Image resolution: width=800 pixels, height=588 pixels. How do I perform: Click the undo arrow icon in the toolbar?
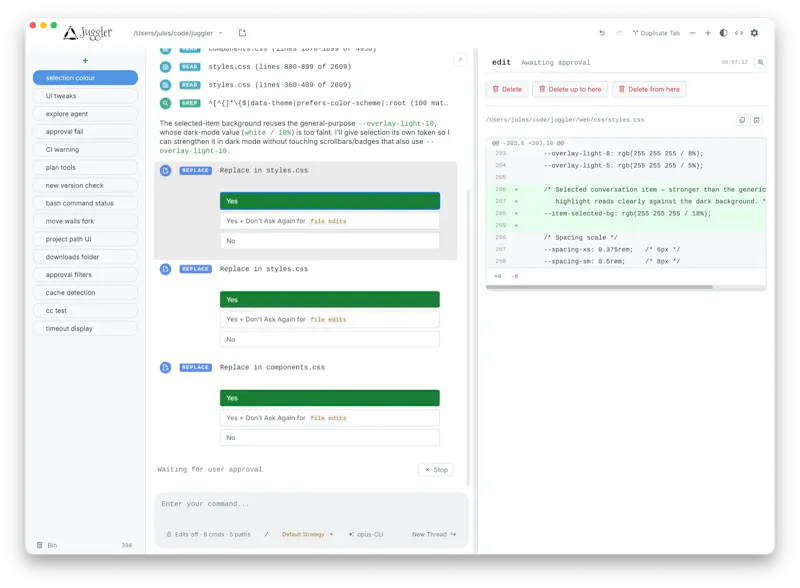coord(602,33)
